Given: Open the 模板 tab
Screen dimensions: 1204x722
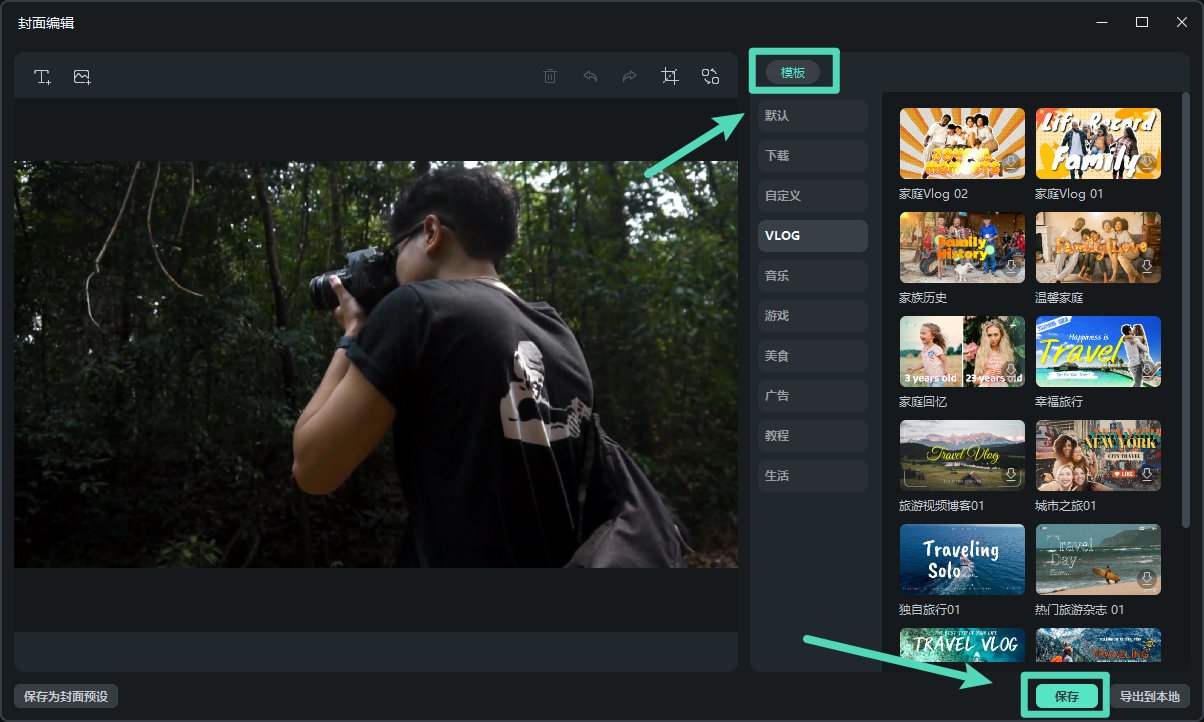Looking at the screenshot, I should 793,72.
